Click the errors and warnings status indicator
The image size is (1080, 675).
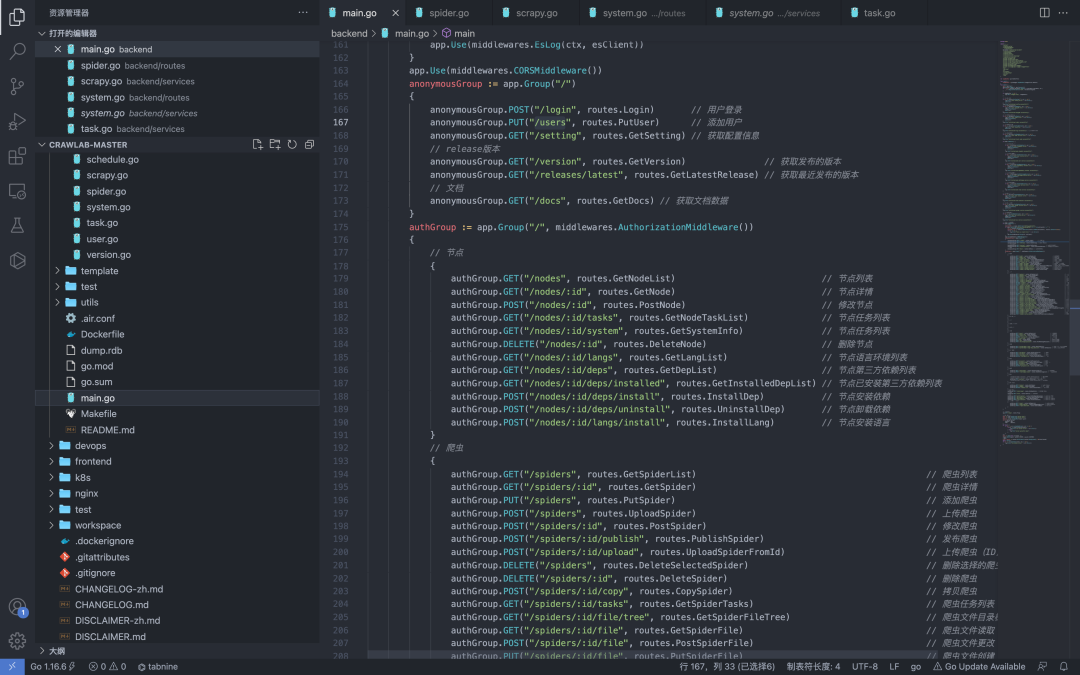(107, 667)
